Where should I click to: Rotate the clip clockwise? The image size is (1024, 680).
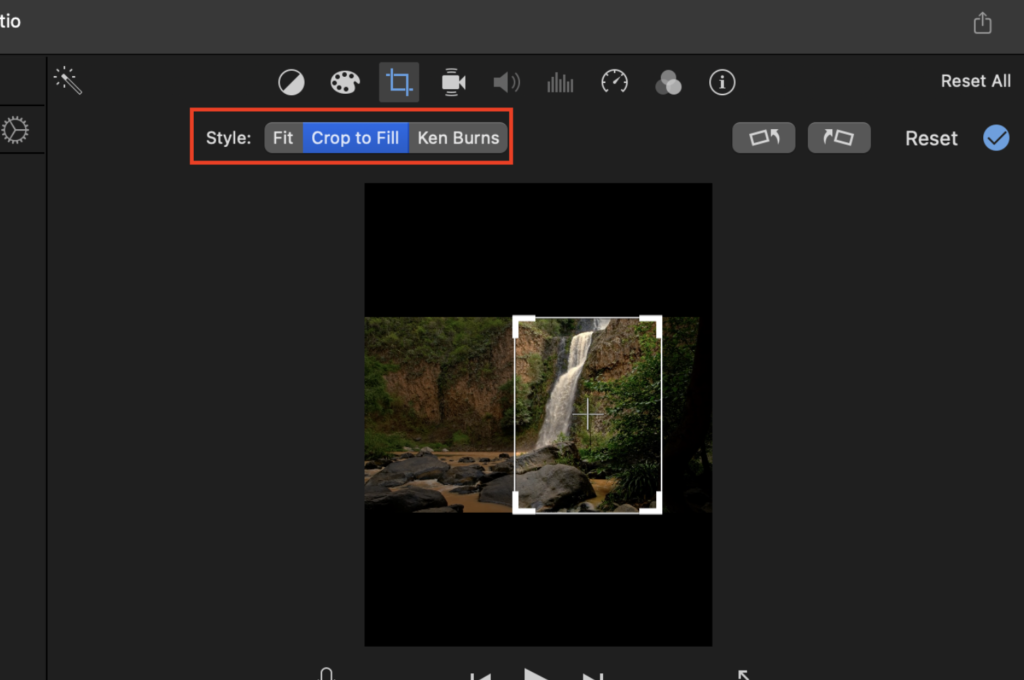(839, 138)
